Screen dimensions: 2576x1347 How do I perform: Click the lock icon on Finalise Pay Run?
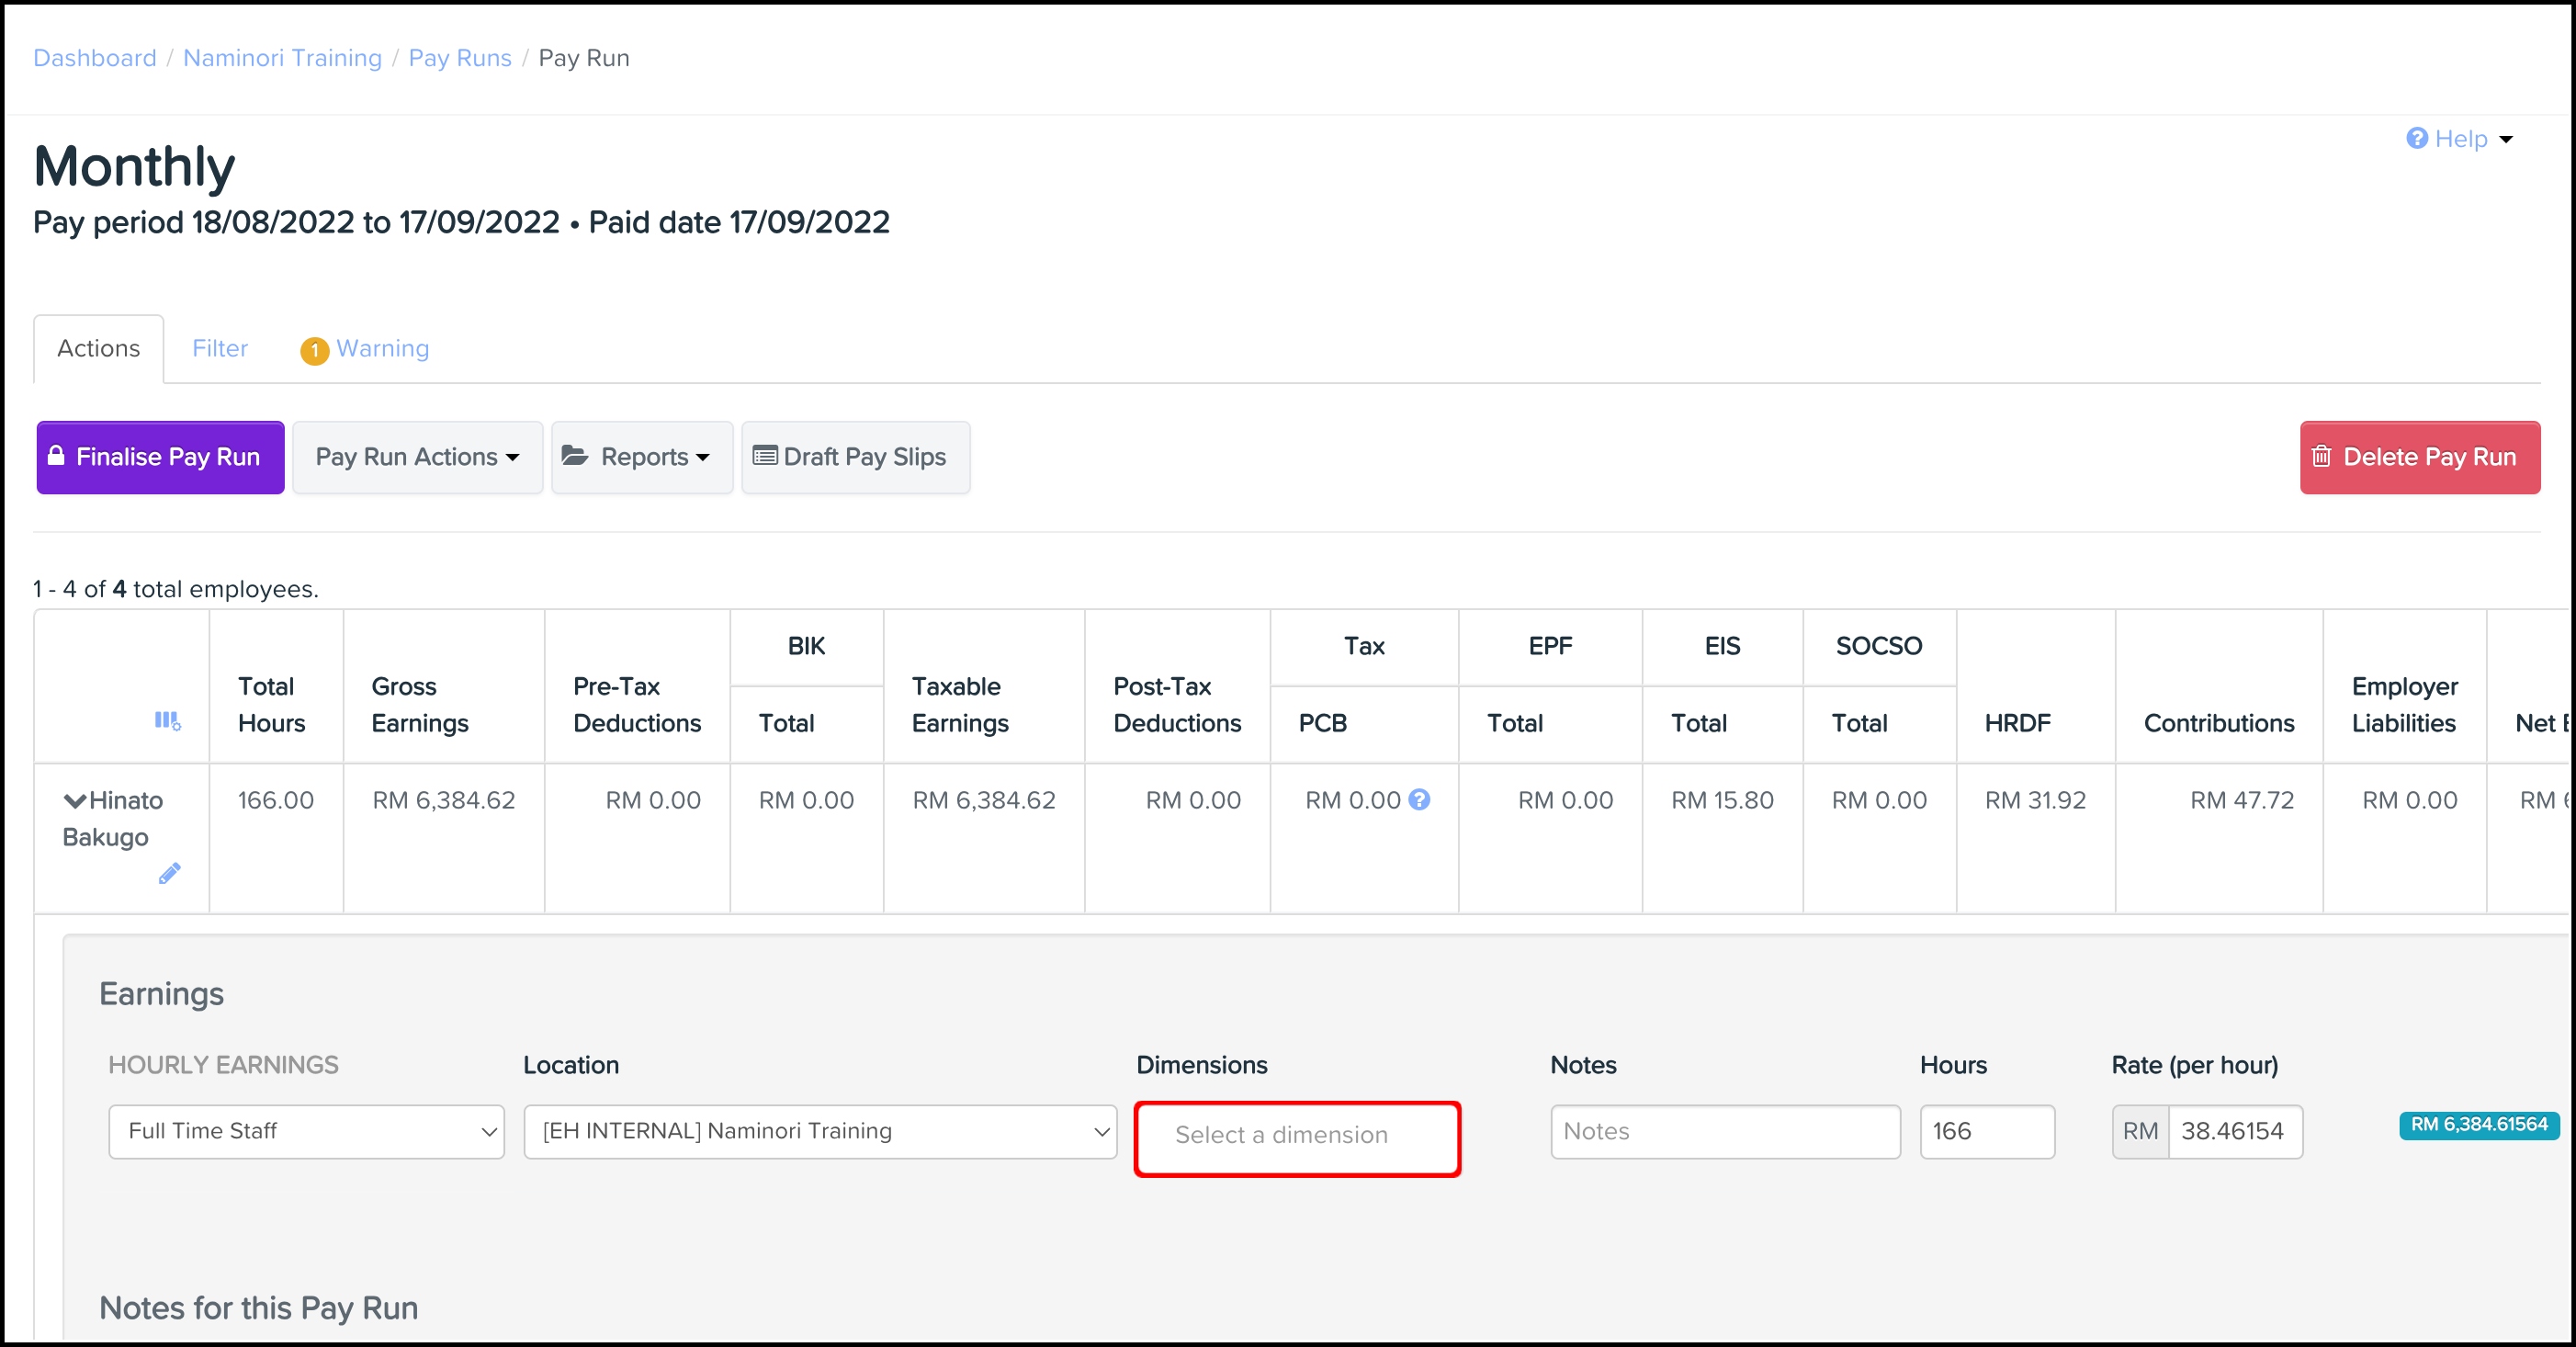57,456
